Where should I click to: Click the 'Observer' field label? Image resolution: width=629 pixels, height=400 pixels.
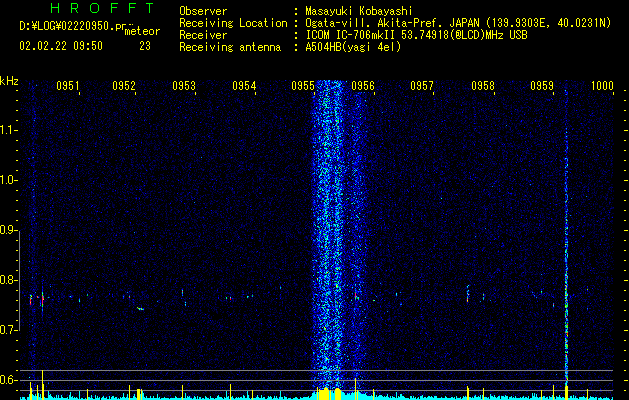coord(203,11)
